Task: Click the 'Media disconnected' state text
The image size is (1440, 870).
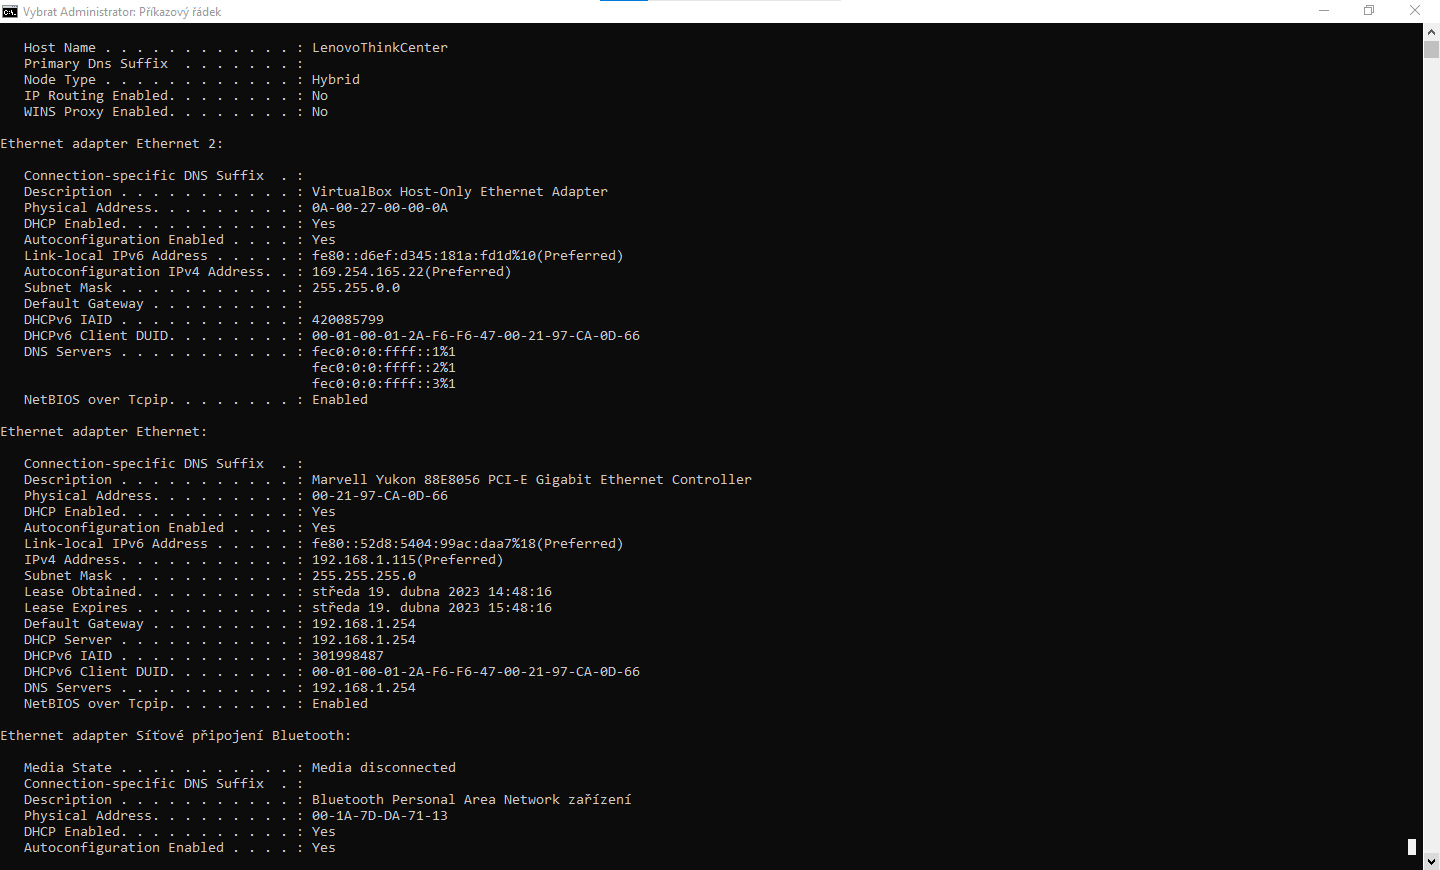Action: 383,768
